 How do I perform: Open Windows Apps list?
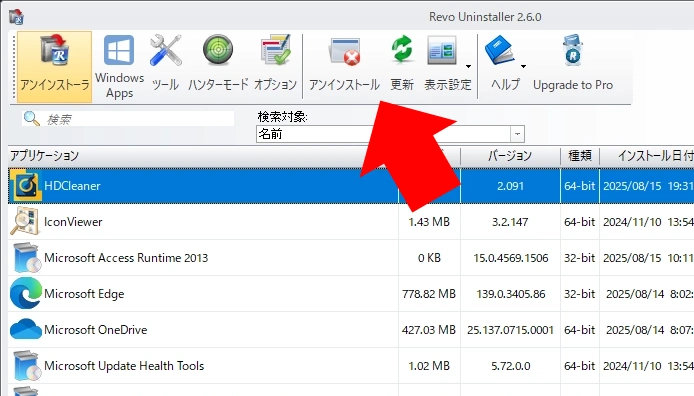[119, 66]
